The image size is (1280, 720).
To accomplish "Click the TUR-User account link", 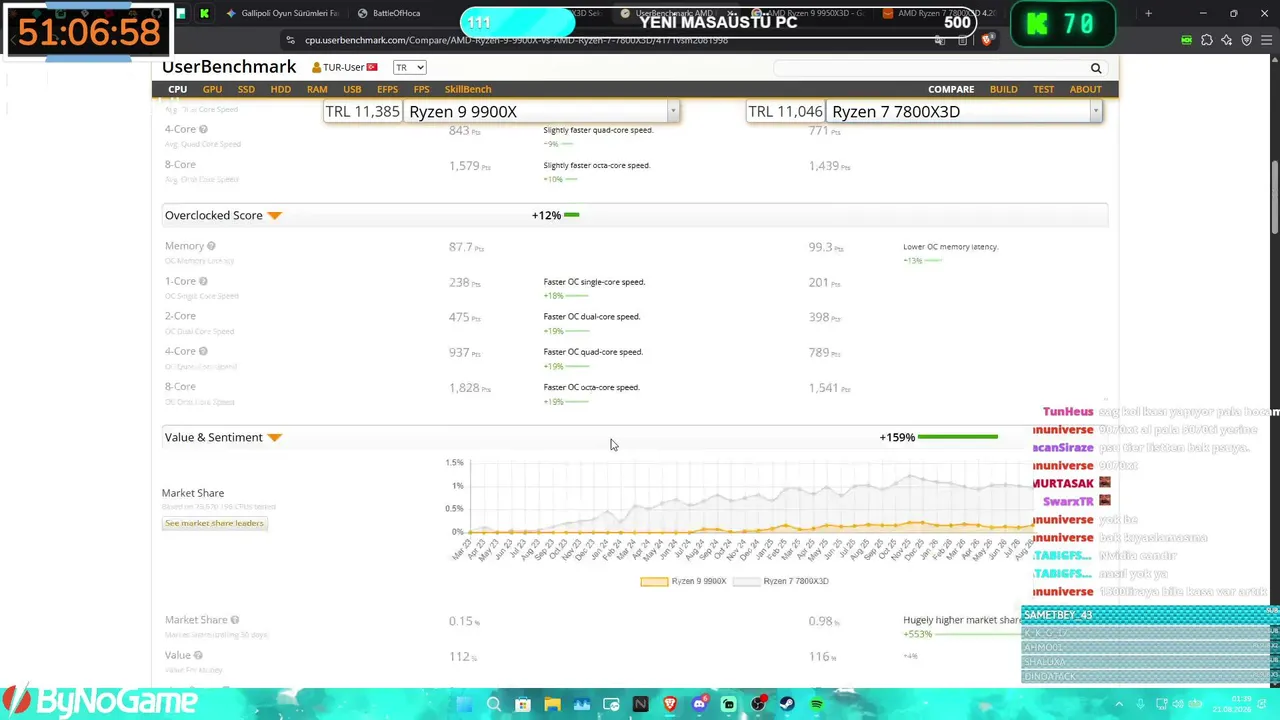I will [344, 67].
